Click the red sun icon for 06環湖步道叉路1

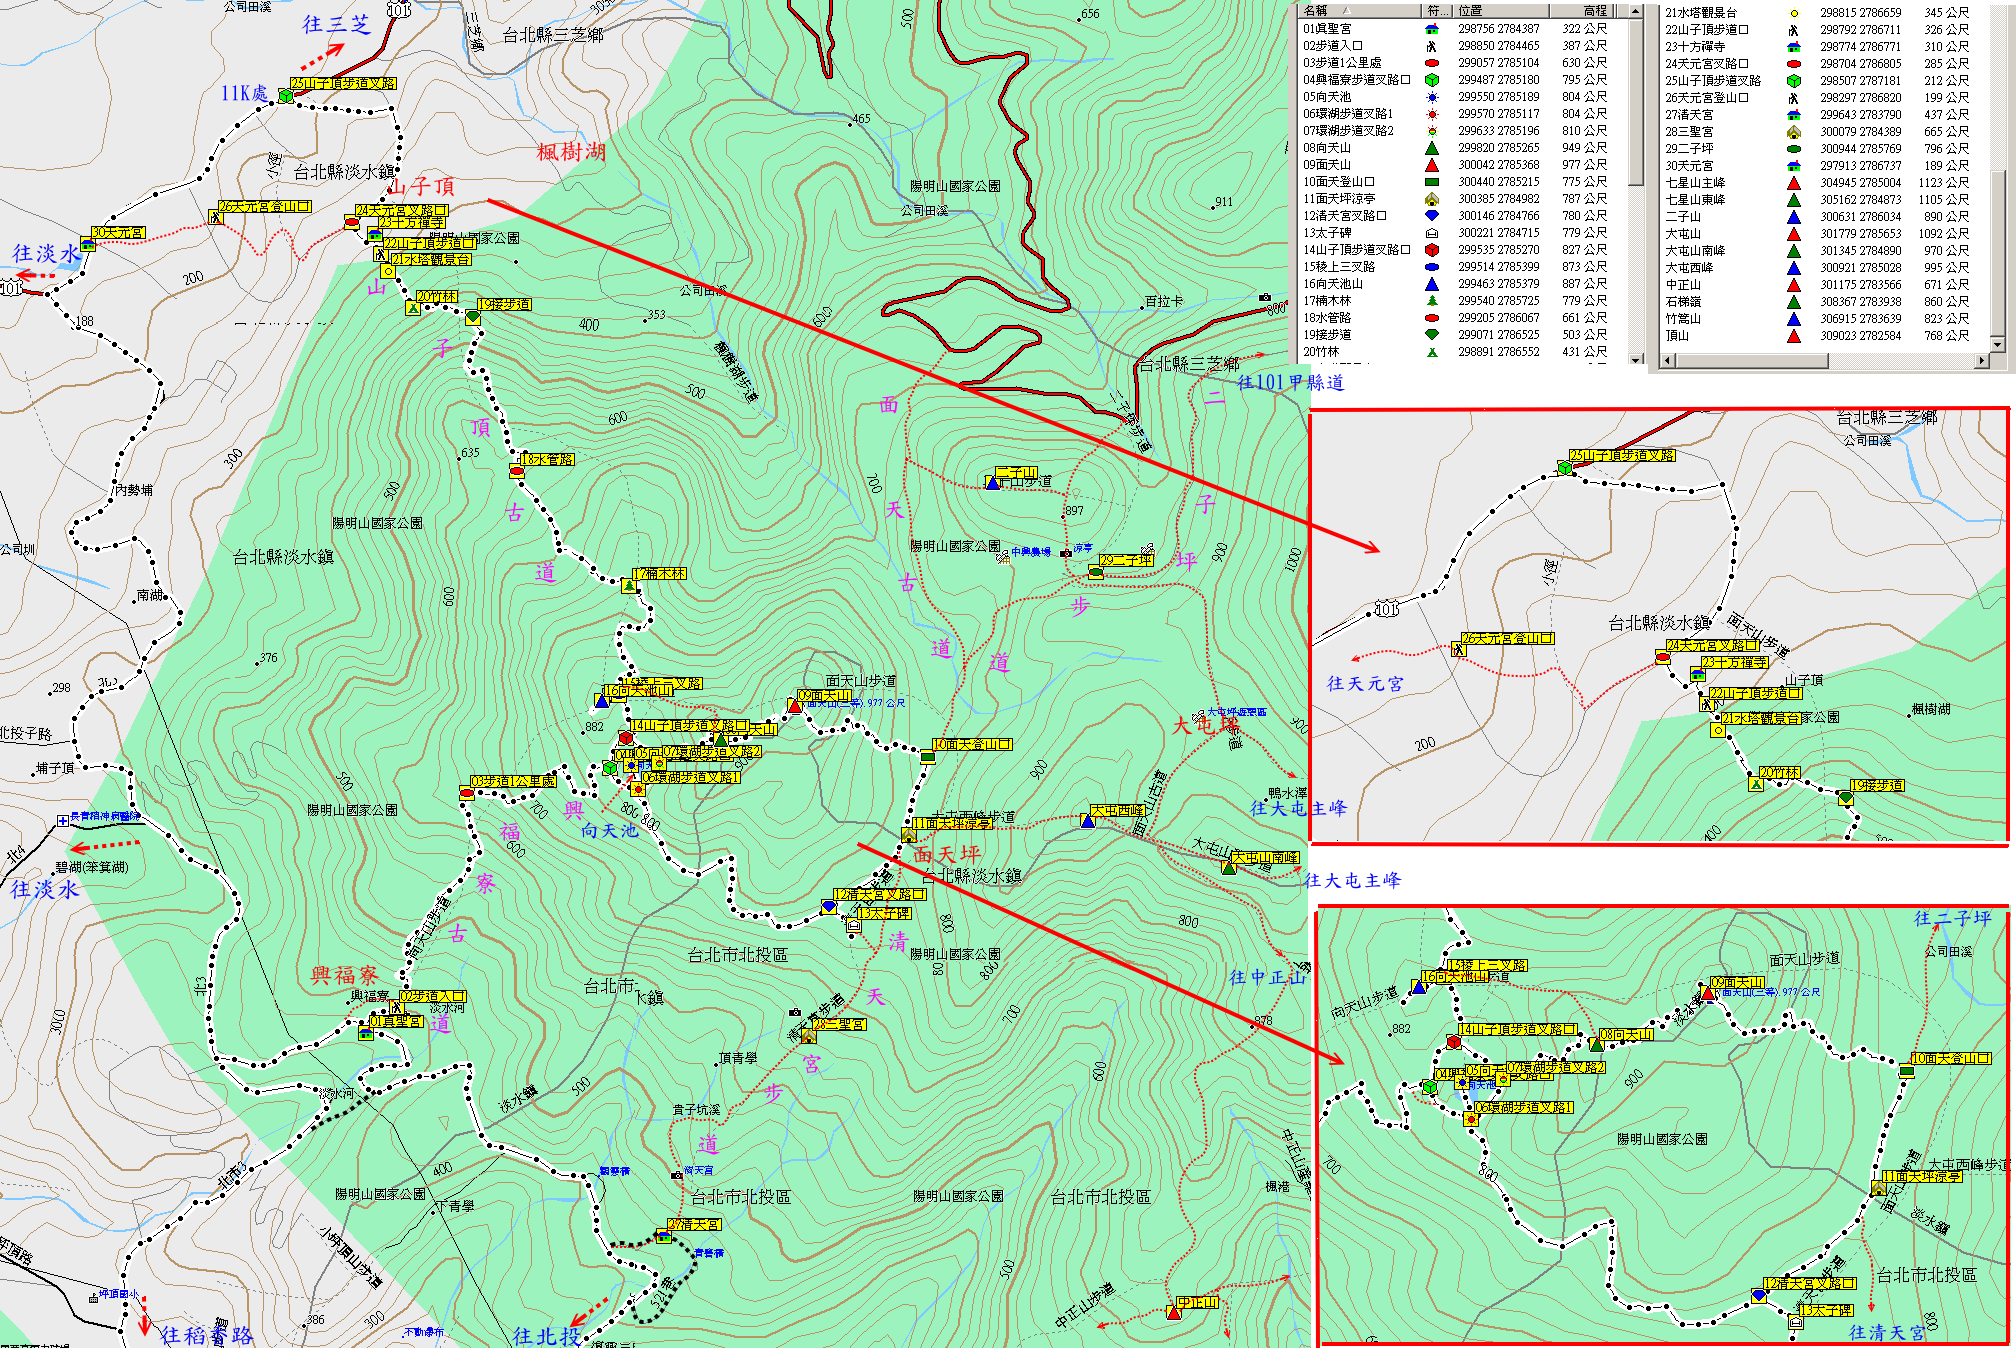(x=1431, y=114)
